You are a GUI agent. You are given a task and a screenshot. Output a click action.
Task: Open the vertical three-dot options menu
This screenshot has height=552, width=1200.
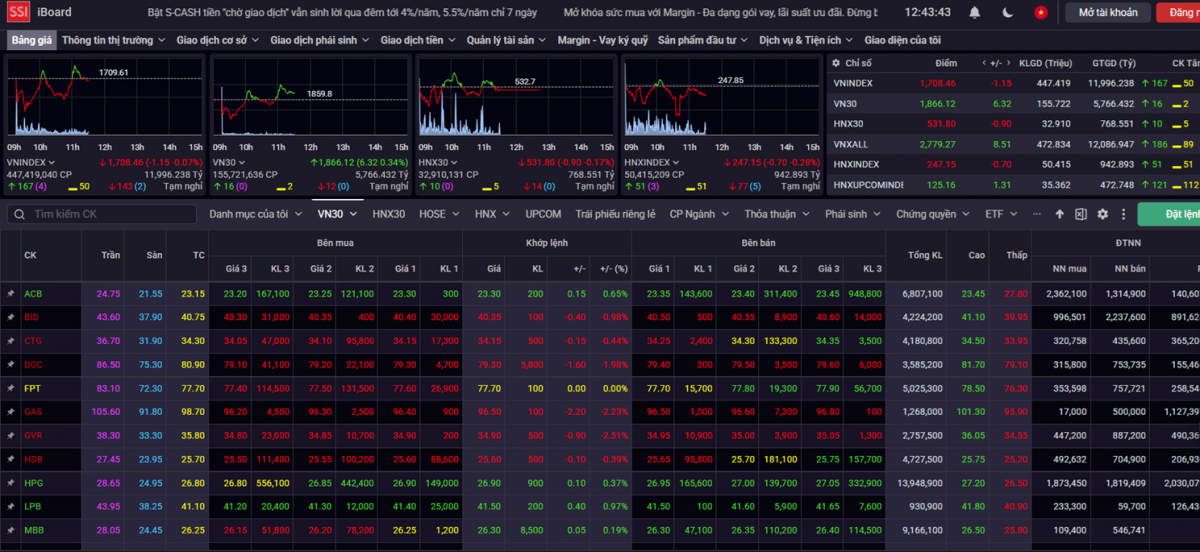pos(1122,214)
